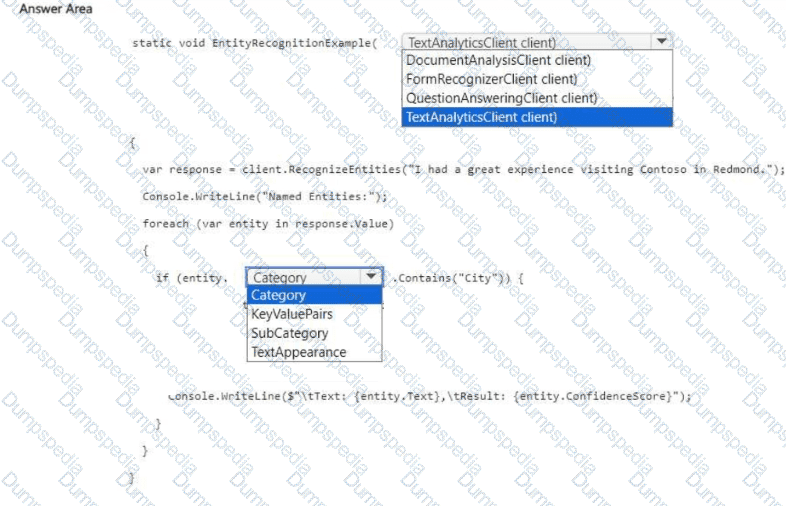Screen dimensions: 786x506
Task: Select the SubCategory option
Action: click(x=289, y=333)
